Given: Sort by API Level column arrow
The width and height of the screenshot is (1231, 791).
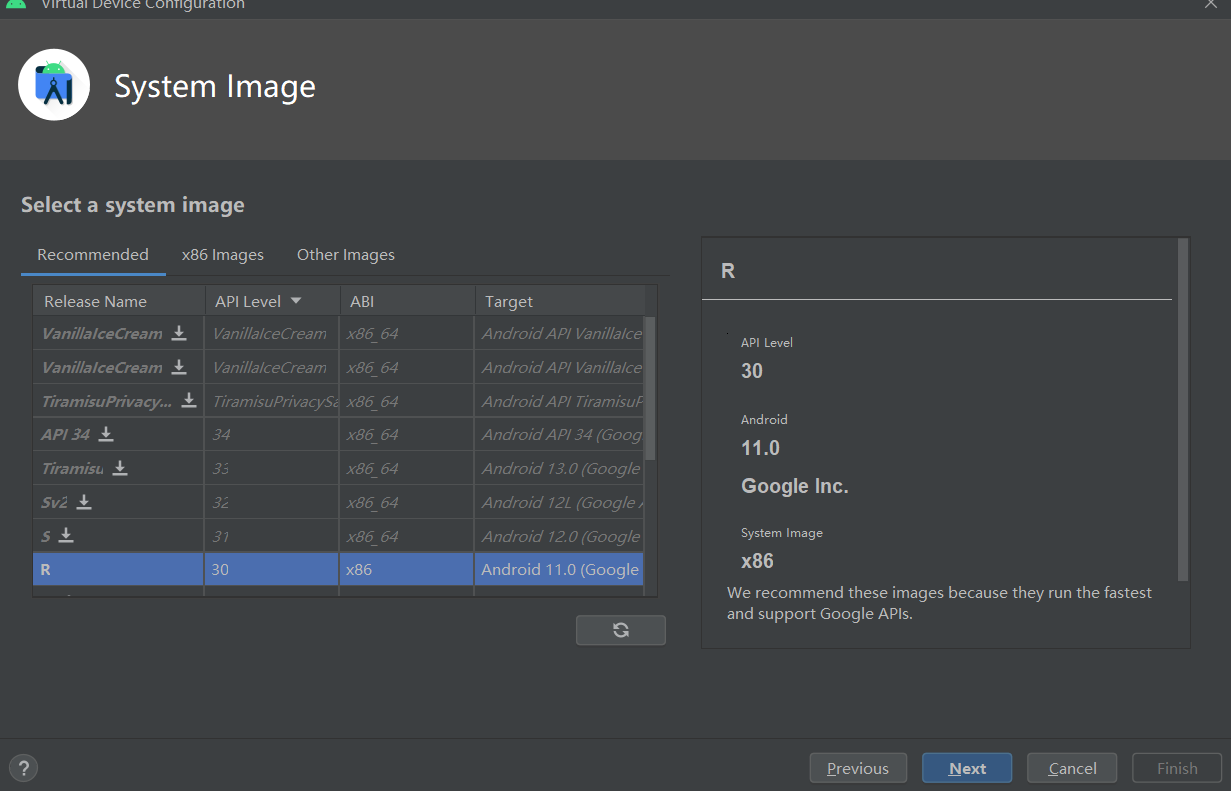Looking at the screenshot, I should (296, 301).
